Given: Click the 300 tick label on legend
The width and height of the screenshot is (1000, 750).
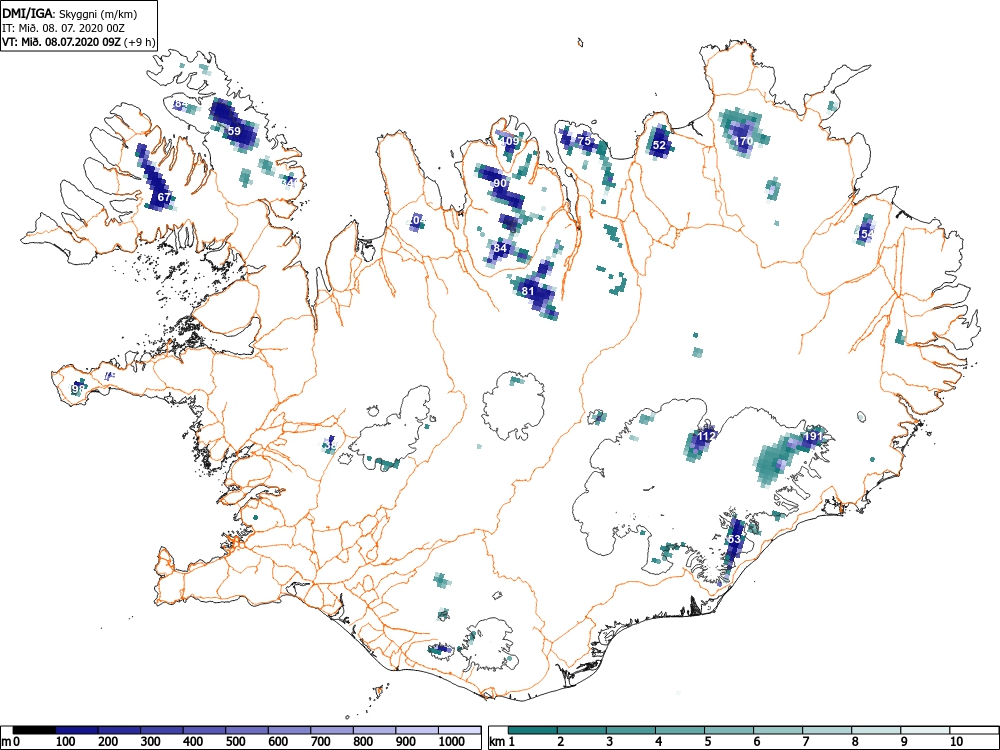Looking at the screenshot, I should point(151,742).
